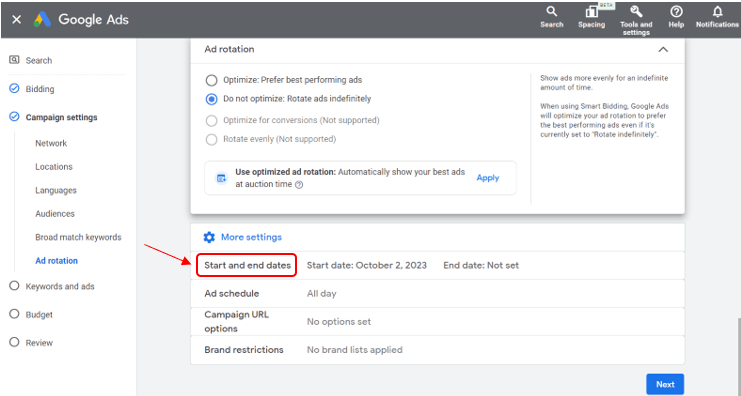The width and height of the screenshot is (741, 396).
Task: Select Optimize: Prefer best performing ads
Action: 211,80
